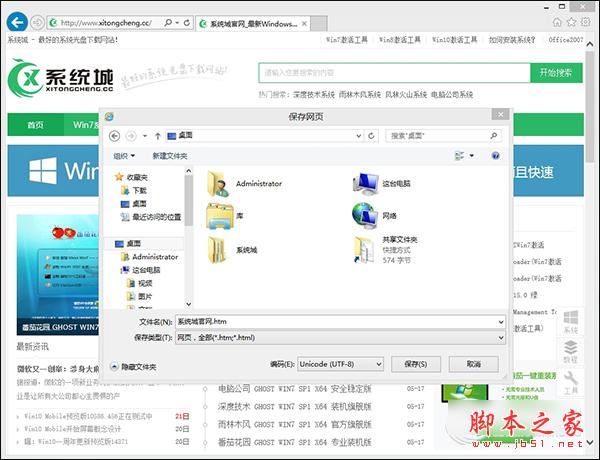This screenshot has height=460, width=600.
Task: Open IE favorites star icon
Action: (571, 22)
